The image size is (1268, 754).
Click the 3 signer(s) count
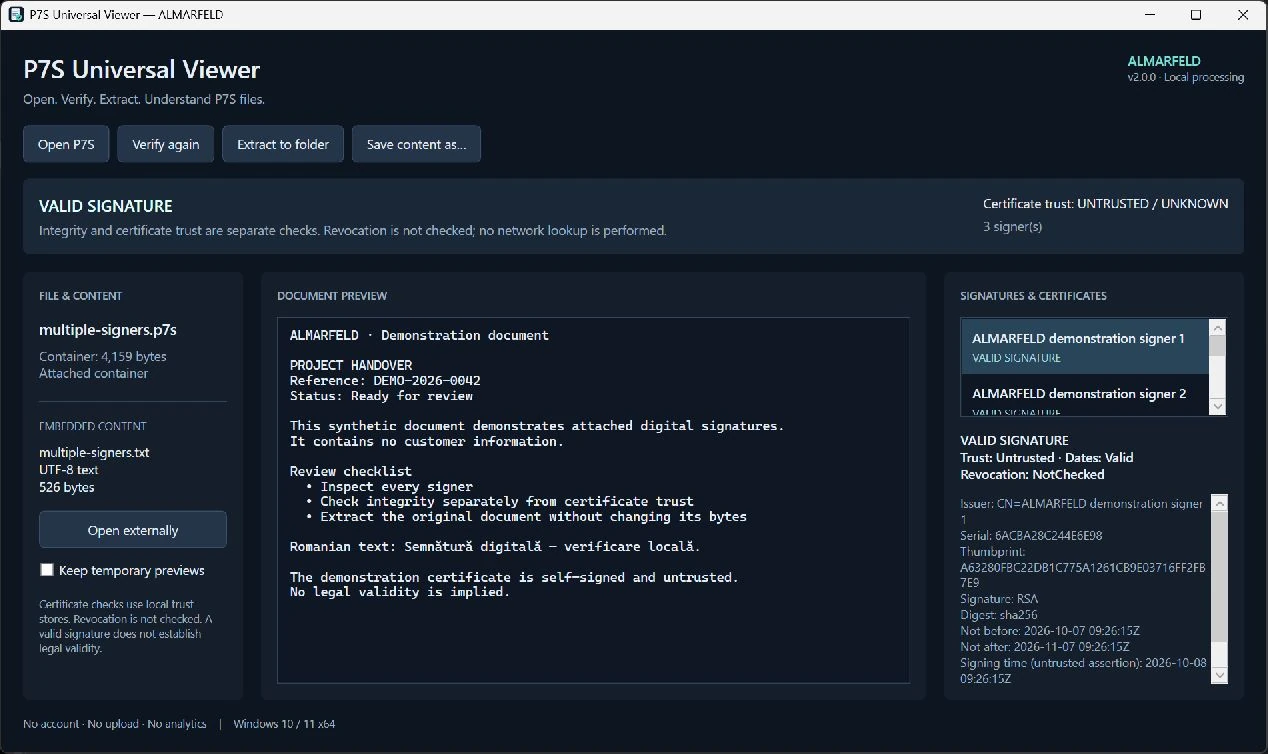click(x=1012, y=227)
